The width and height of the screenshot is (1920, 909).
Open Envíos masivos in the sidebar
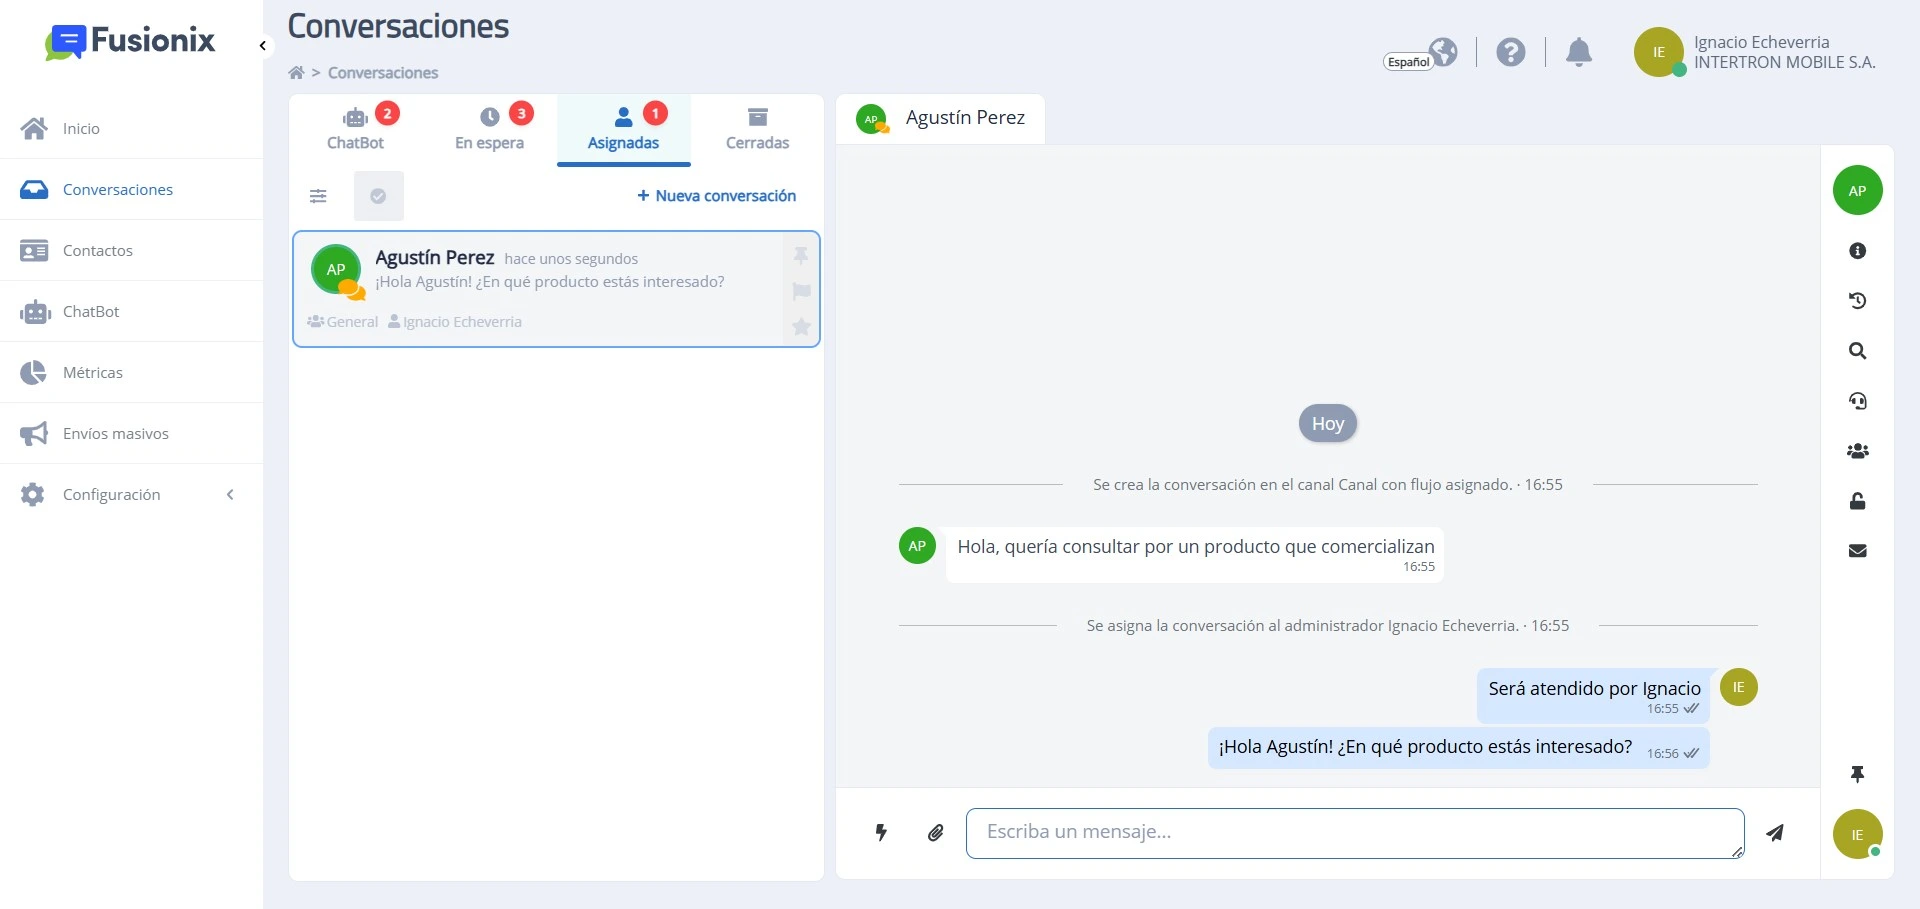coord(131,433)
